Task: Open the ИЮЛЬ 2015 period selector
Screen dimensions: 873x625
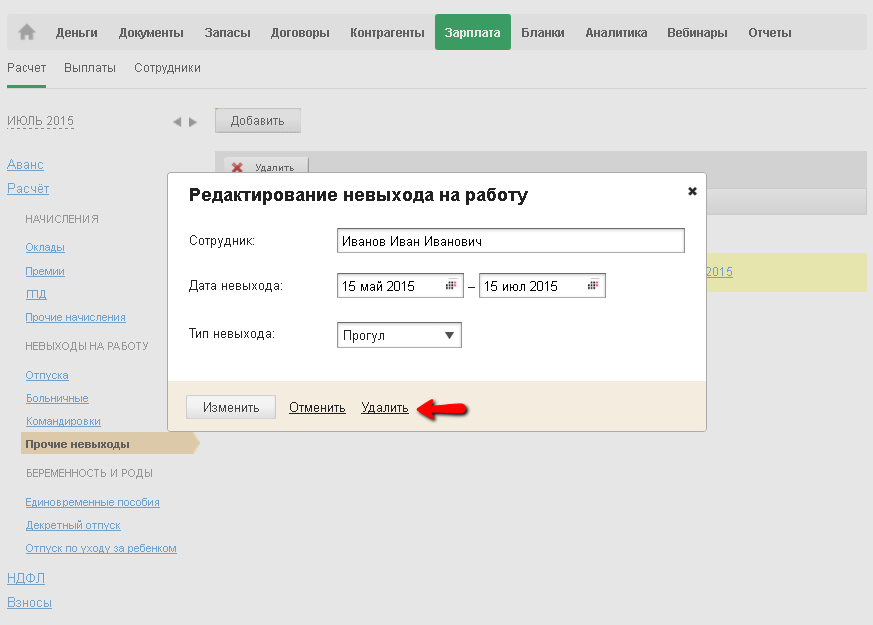Action: [x=41, y=121]
